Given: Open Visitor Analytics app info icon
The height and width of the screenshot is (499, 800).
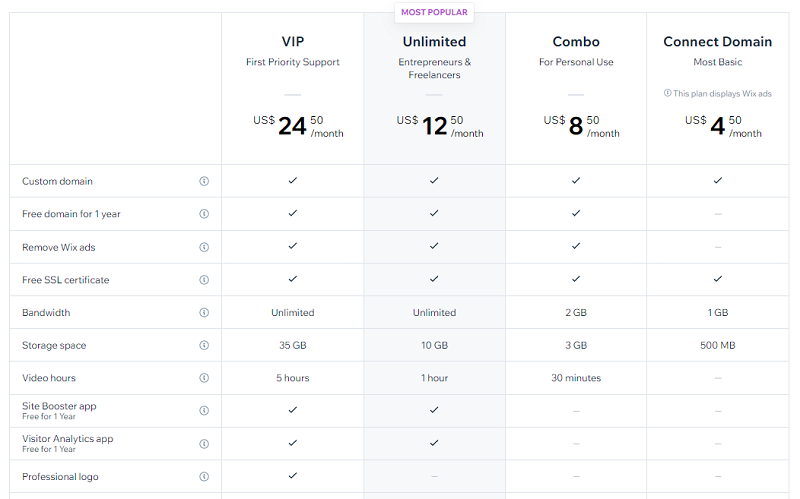Looking at the screenshot, I should point(204,444).
